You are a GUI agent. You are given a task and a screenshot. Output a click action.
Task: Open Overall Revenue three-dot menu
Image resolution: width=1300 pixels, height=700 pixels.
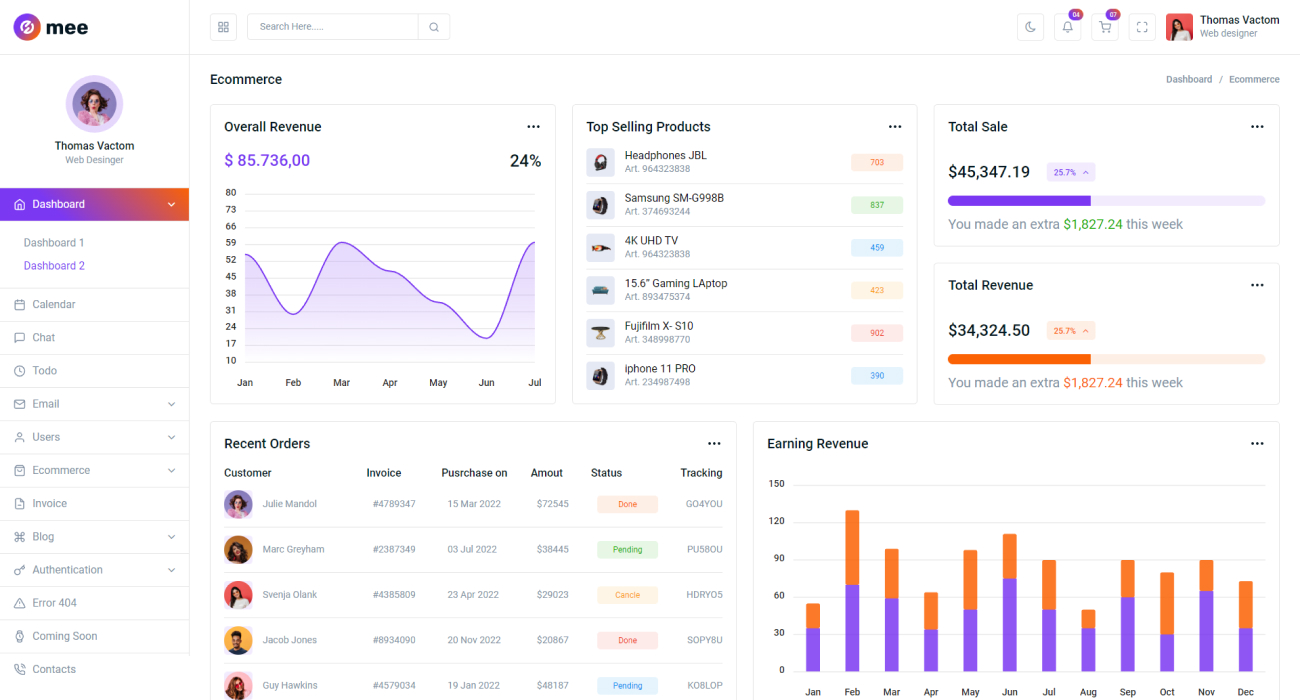coord(533,127)
